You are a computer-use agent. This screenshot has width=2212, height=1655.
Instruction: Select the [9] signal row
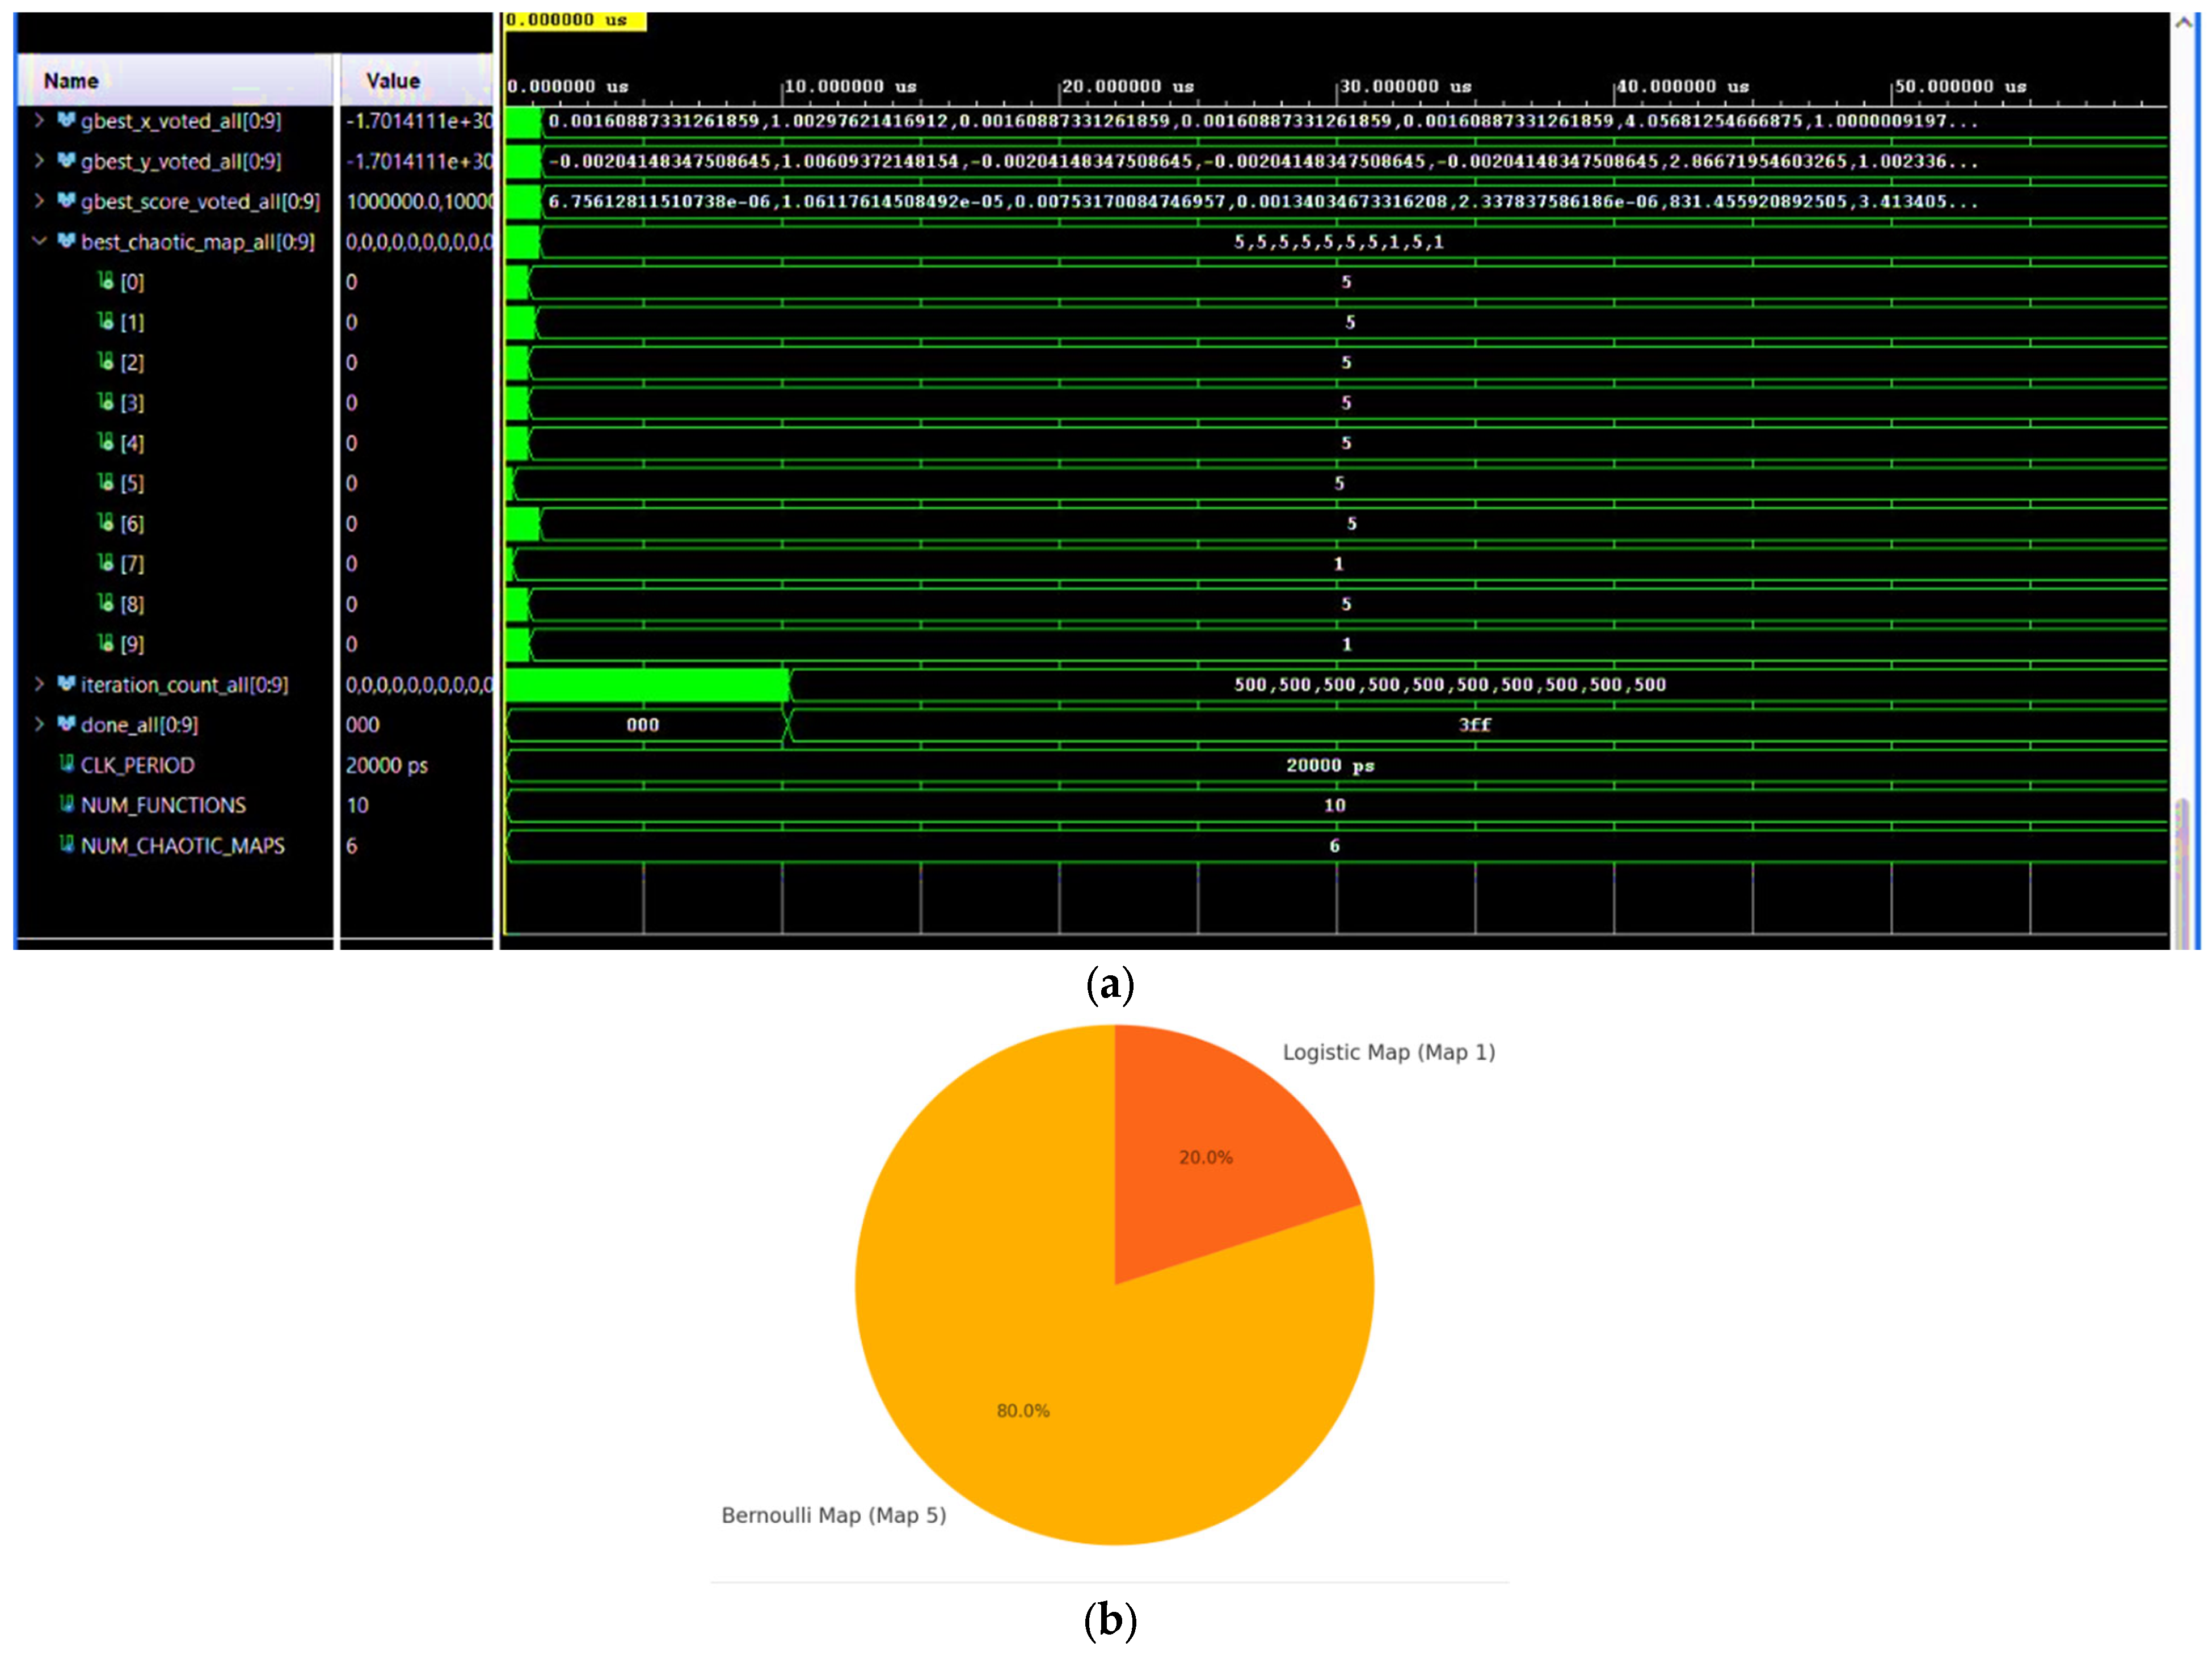(x=132, y=645)
